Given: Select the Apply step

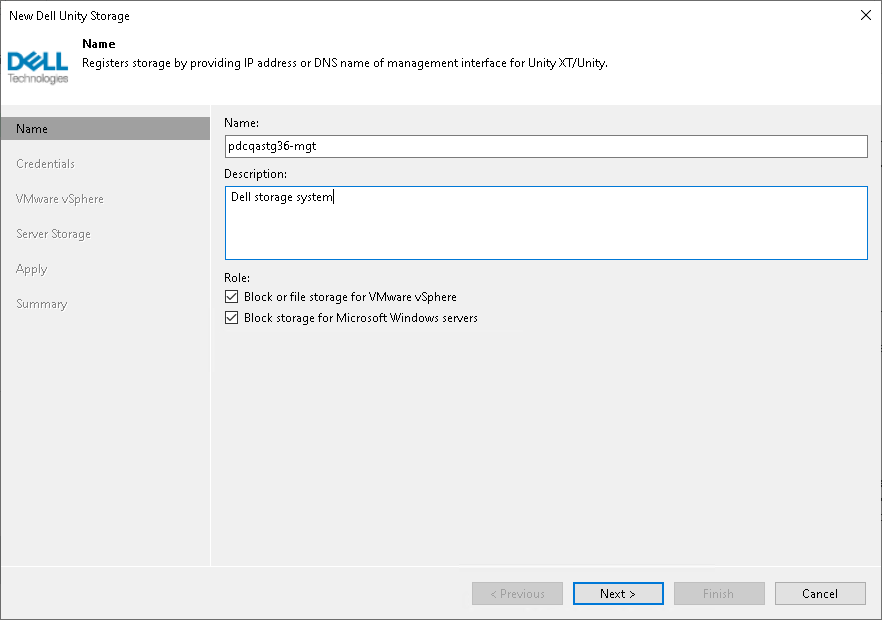Looking at the screenshot, I should (32, 269).
